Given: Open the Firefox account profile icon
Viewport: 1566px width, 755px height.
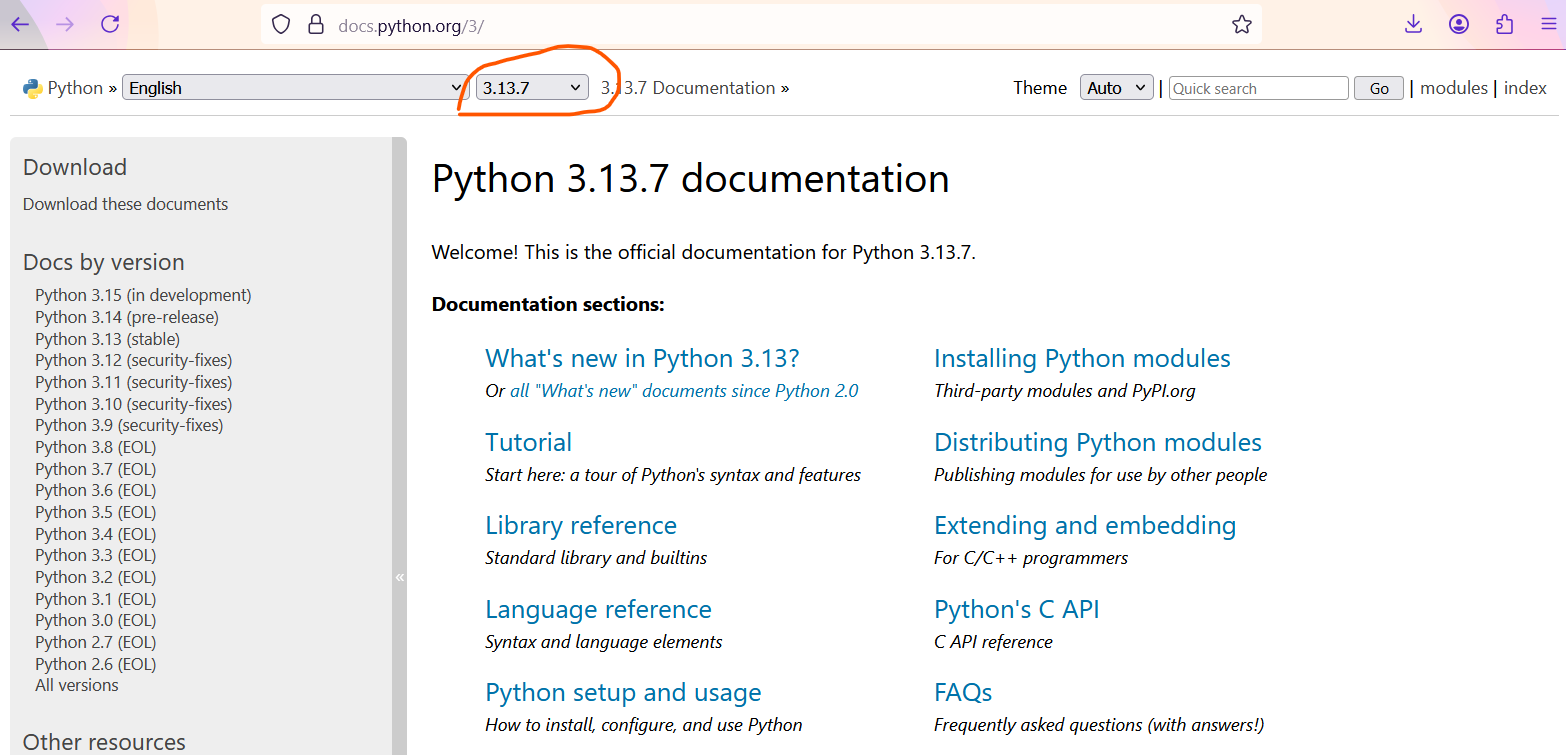Looking at the screenshot, I should coord(1459,25).
